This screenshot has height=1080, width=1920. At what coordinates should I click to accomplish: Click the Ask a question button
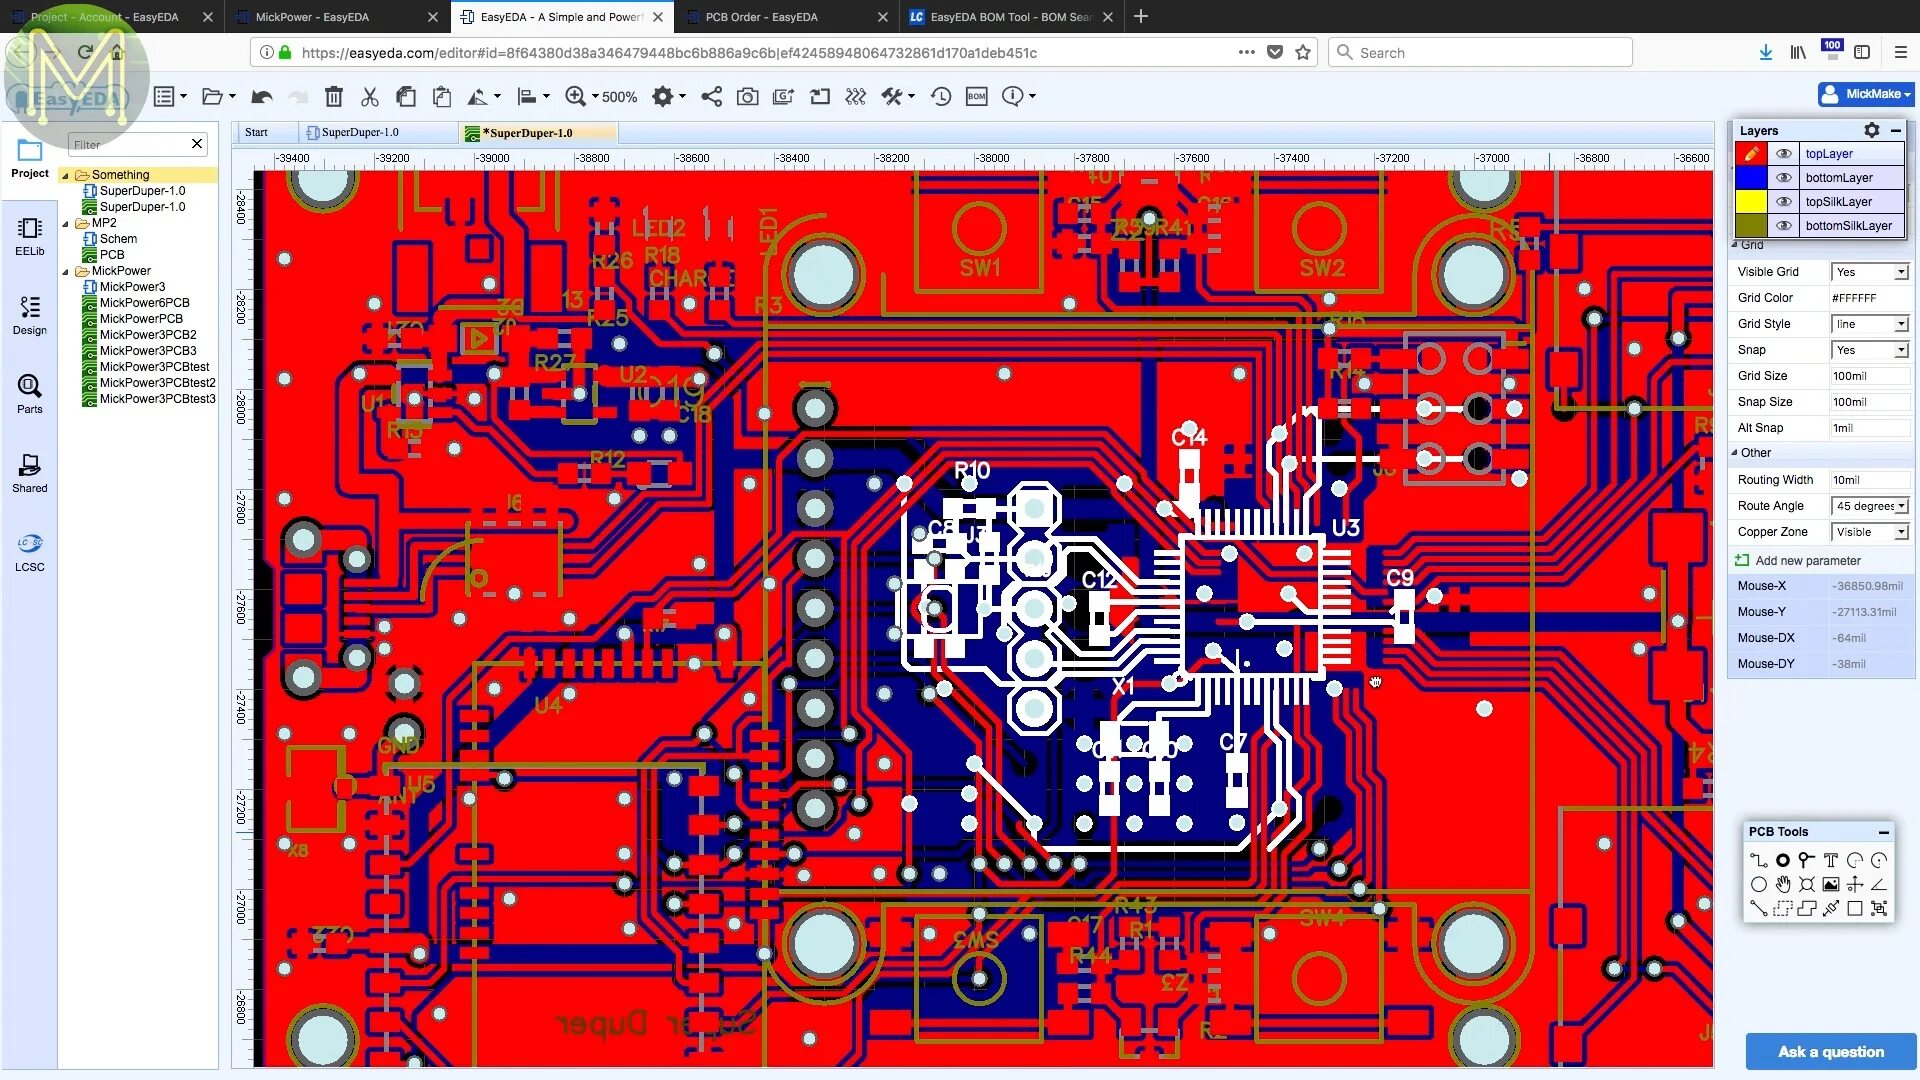coord(1830,1051)
